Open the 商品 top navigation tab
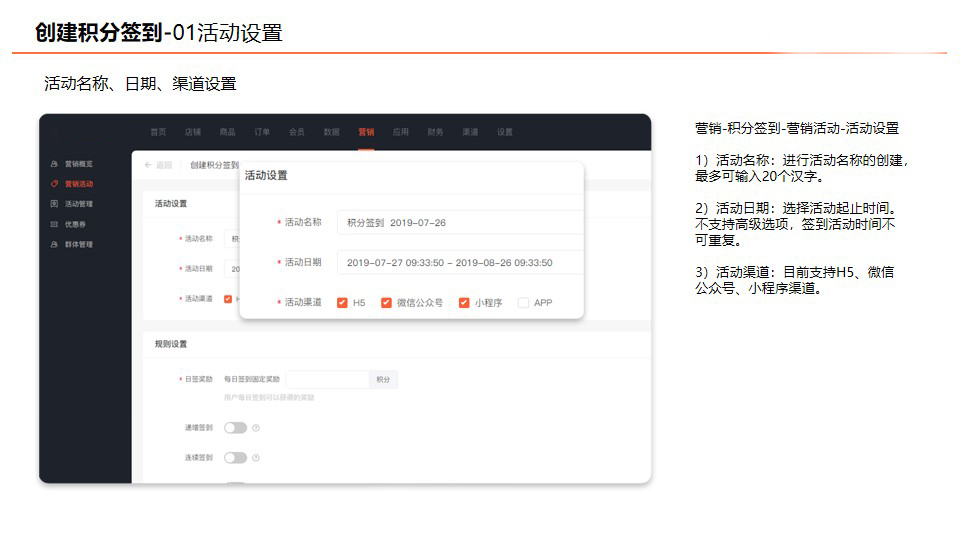This screenshot has width=960, height=540. (228, 132)
